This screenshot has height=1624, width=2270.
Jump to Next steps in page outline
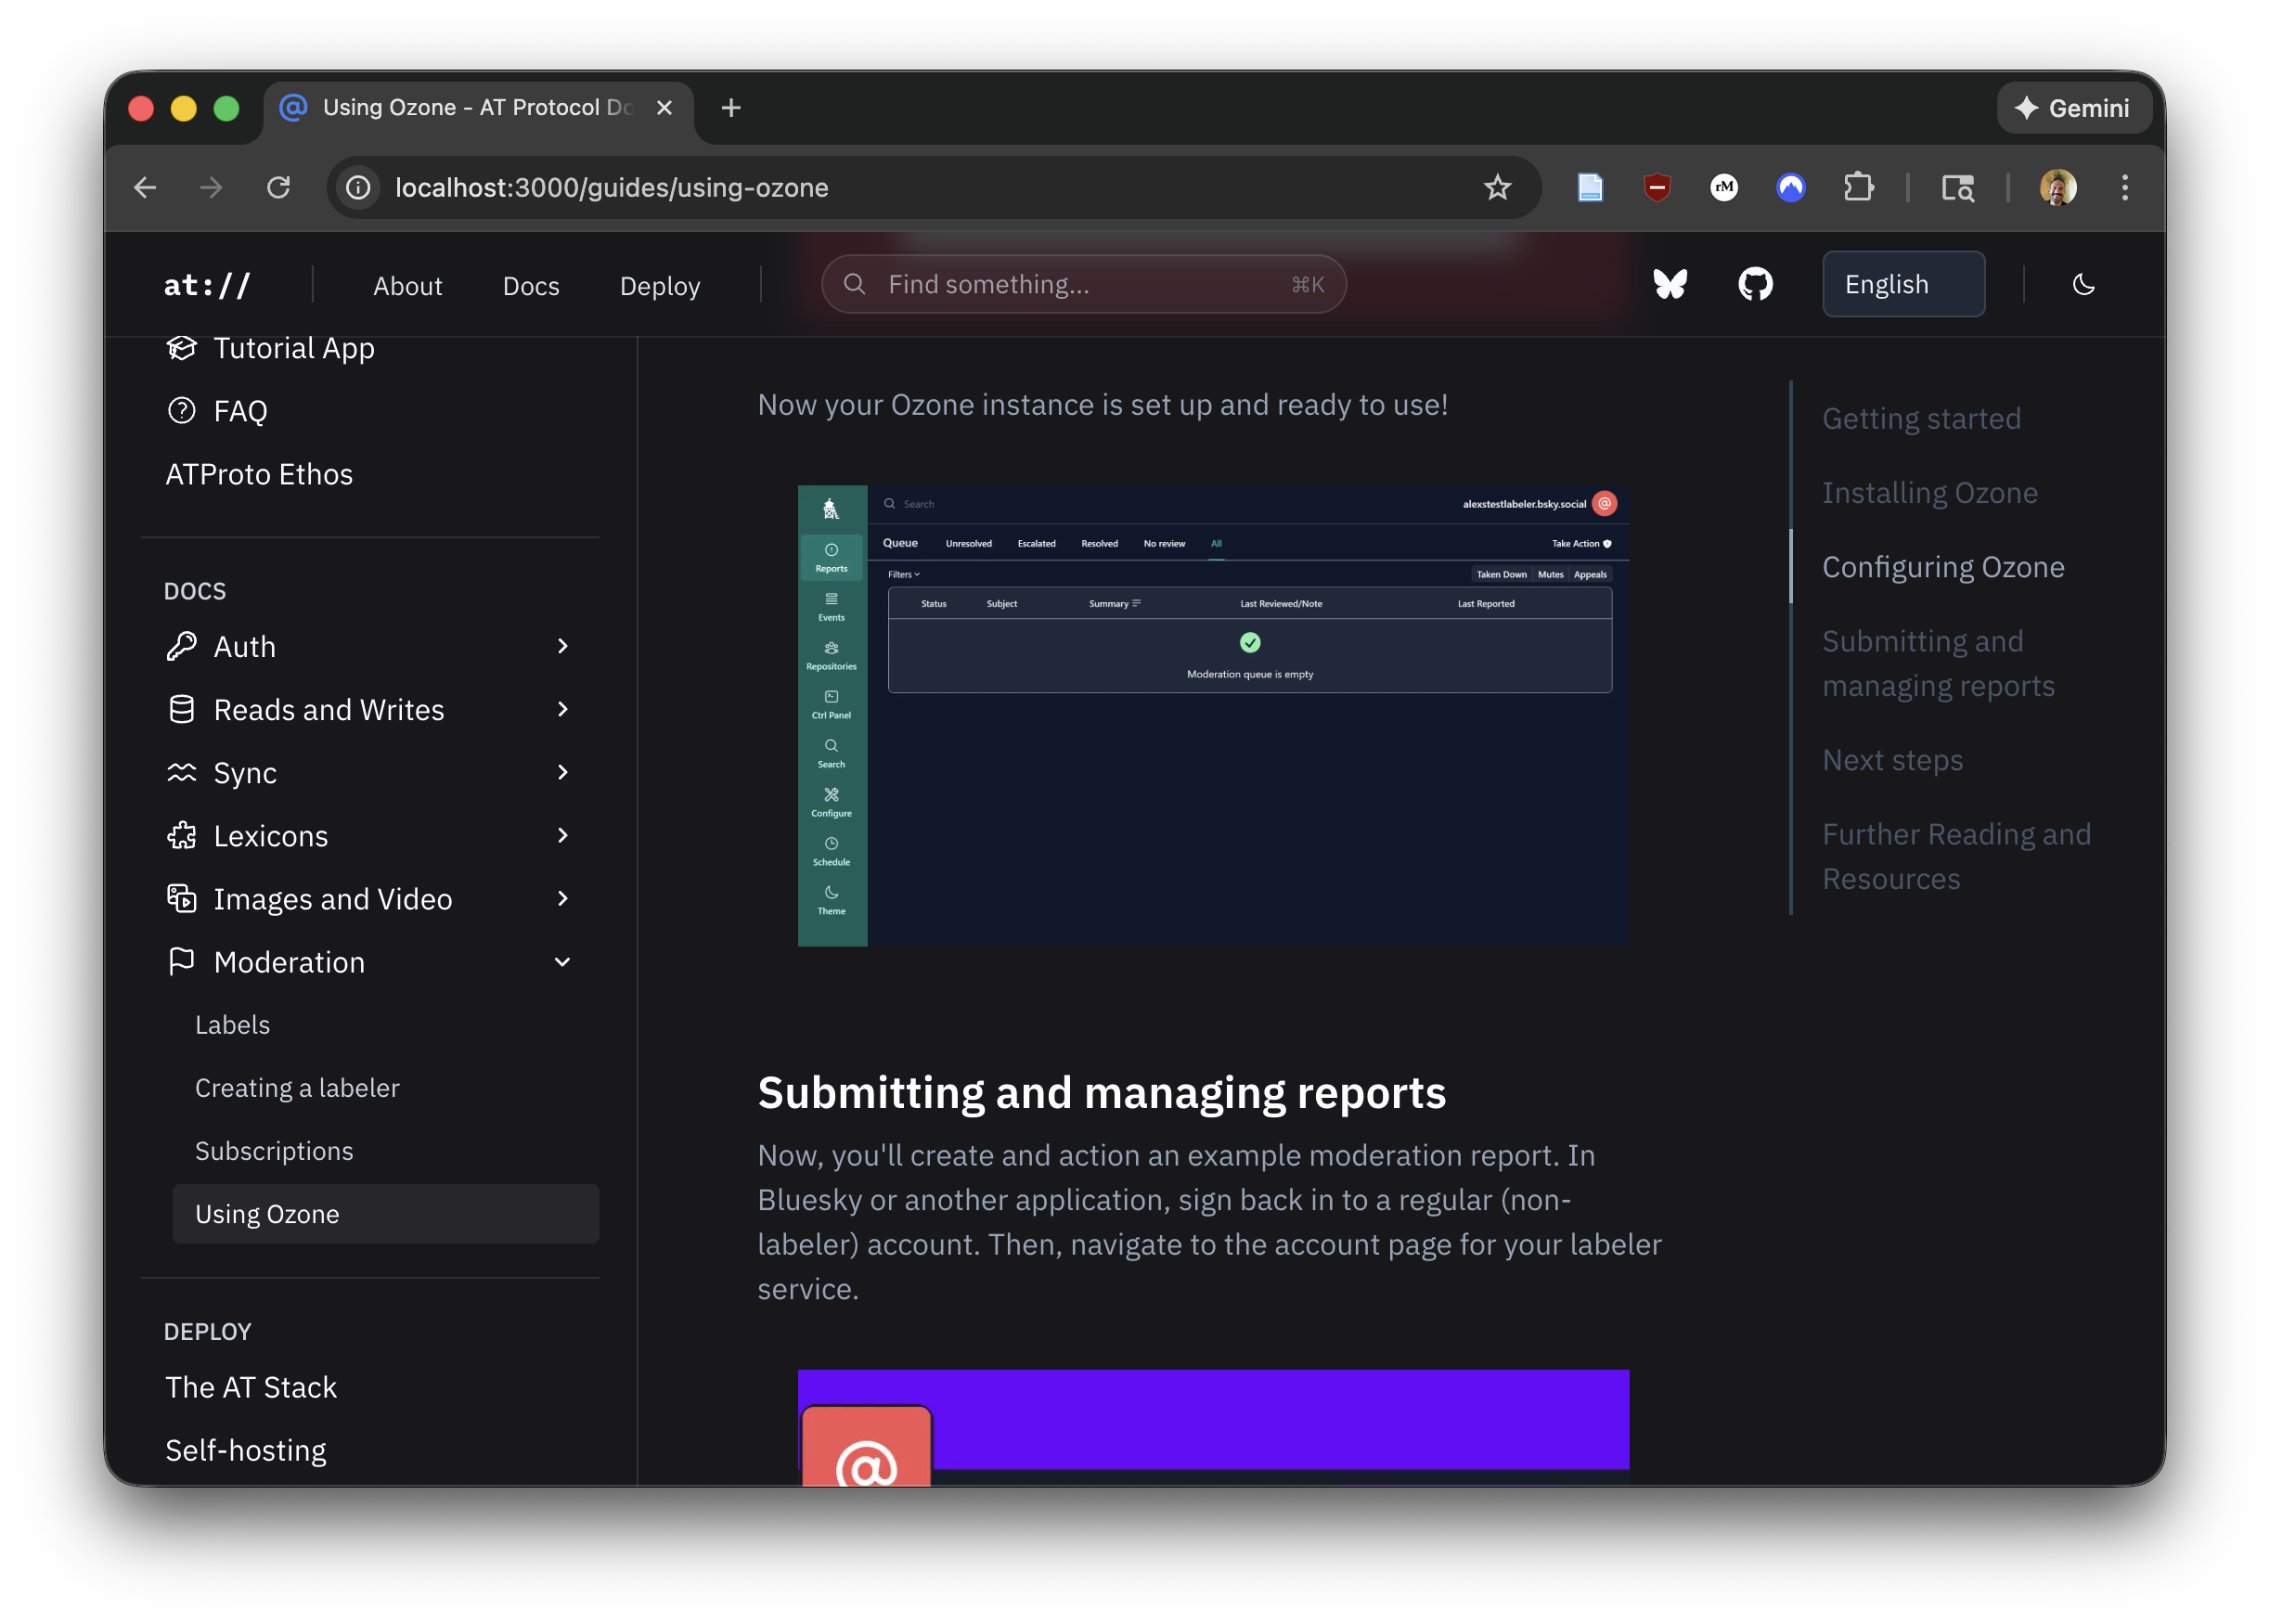[x=1891, y=760]
